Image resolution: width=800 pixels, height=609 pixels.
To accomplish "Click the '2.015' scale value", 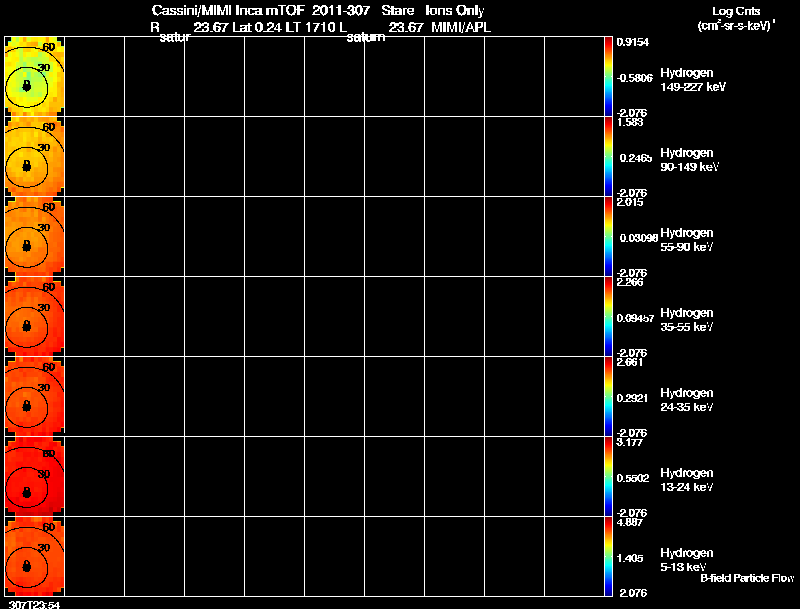I will coord(630,202).
